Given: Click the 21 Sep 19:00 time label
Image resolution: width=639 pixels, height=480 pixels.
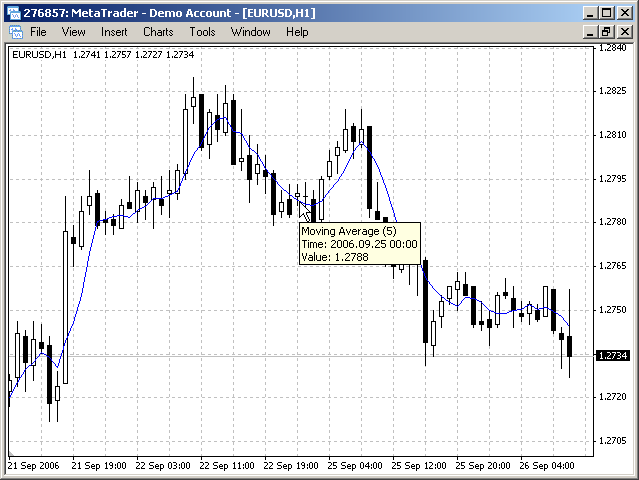Looking at the screenshot, I should [99, 465].
